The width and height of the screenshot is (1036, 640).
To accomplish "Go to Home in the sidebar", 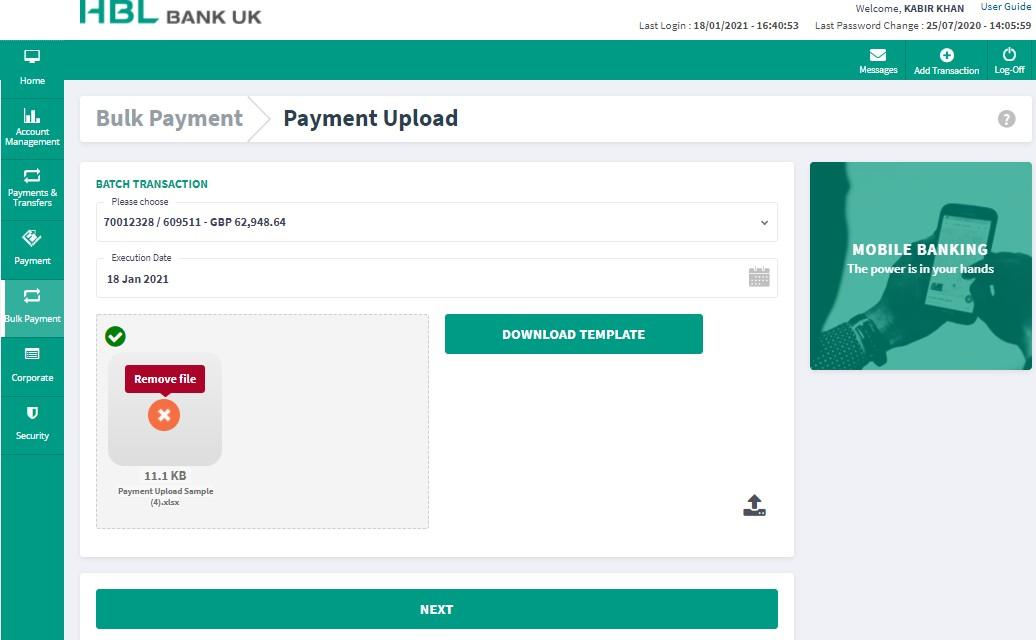I will [x=32, y=67].
